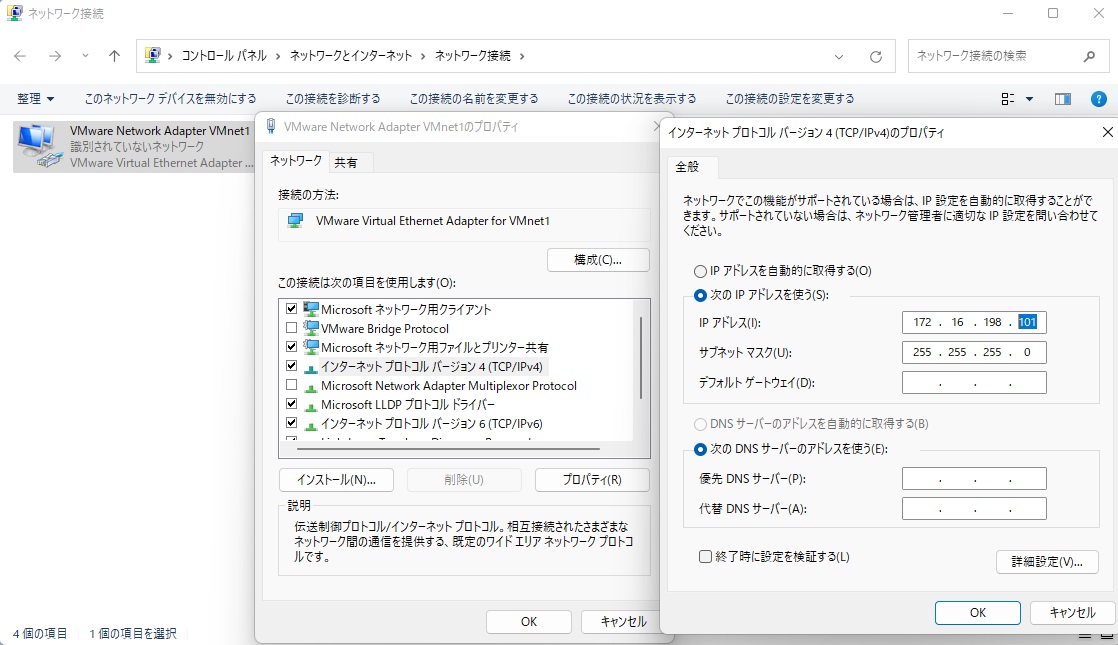Click the Back navigation arrow
1118x645 pixels.
20,56
